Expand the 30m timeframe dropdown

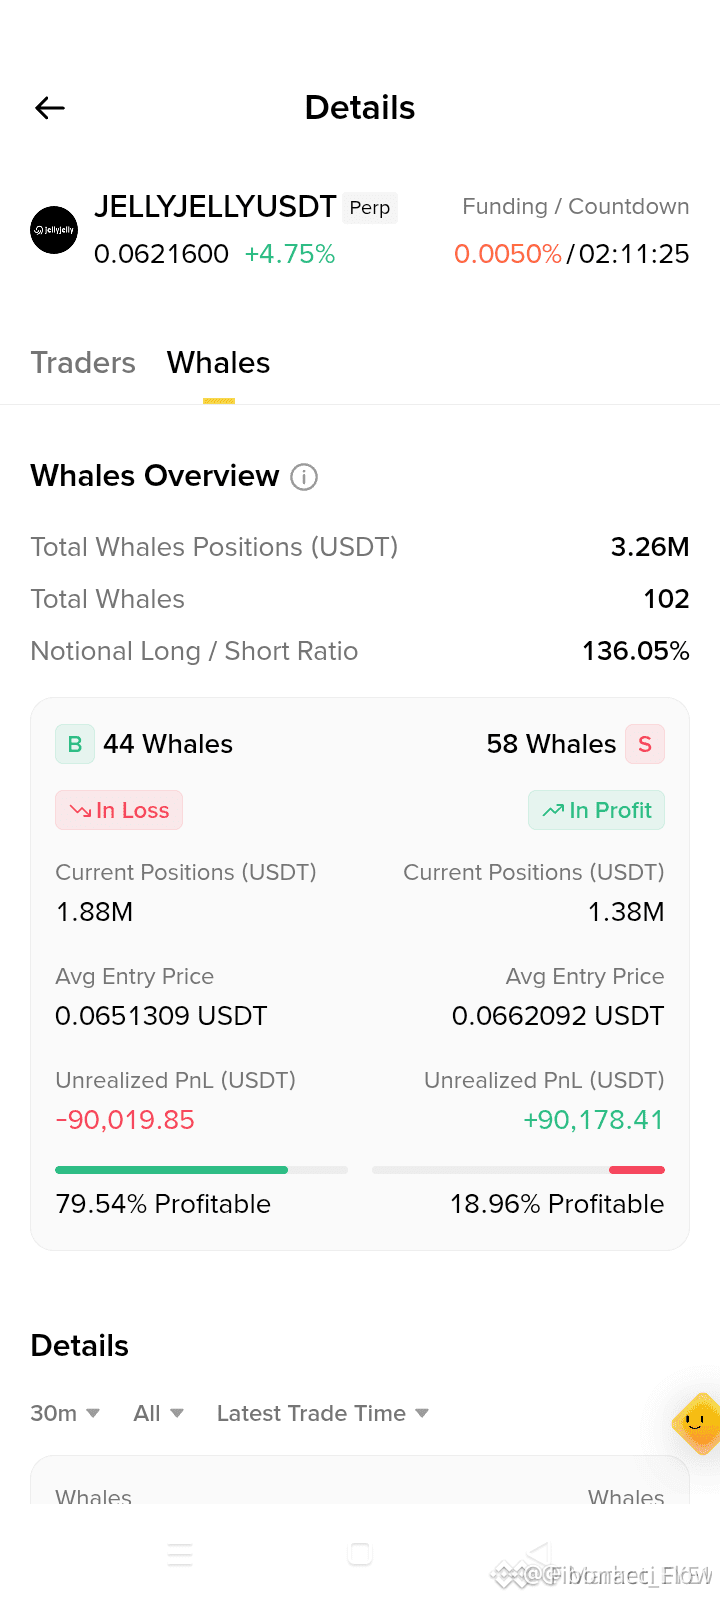(x=65, y=1413)
